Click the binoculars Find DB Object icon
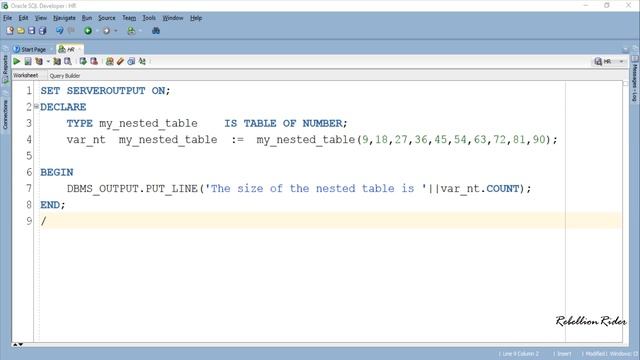The height and width of the screenshot is (360, 640). (x=156, y=31)
